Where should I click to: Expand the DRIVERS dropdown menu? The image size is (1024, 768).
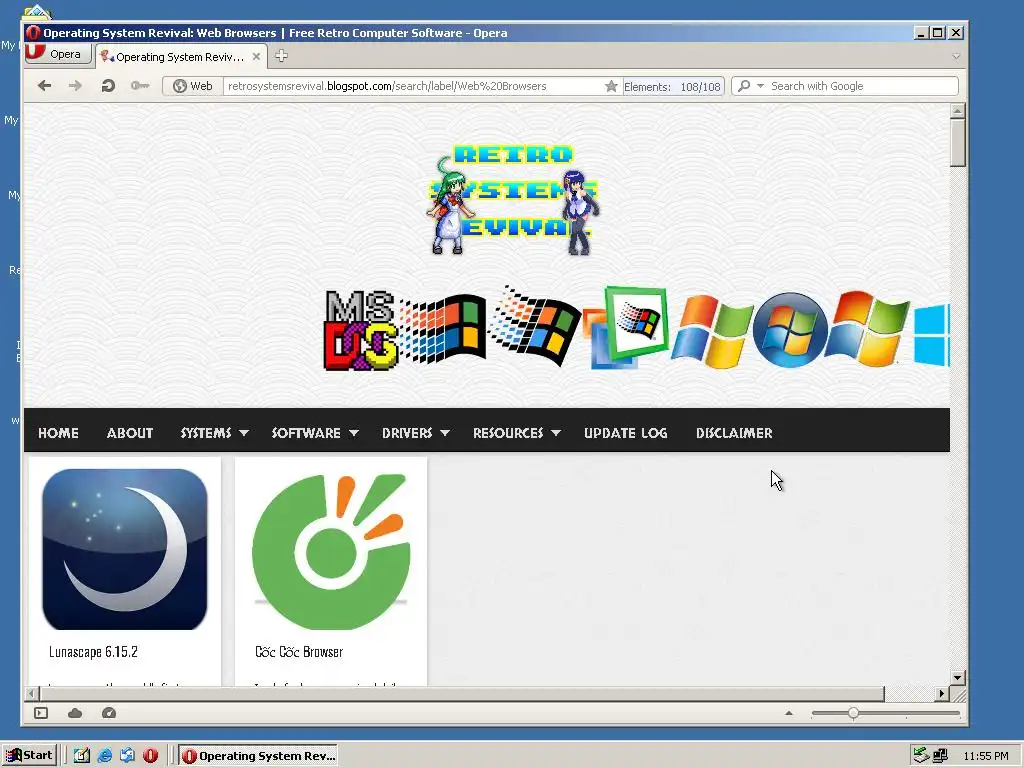coord(415,433)
